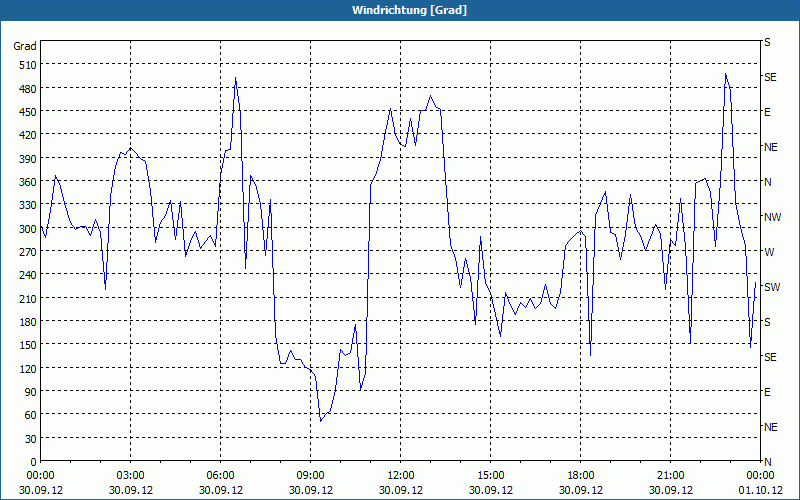Pick the 60 degree axis label
This screenshot has width=800, height=500.
(x=31, y=415)
